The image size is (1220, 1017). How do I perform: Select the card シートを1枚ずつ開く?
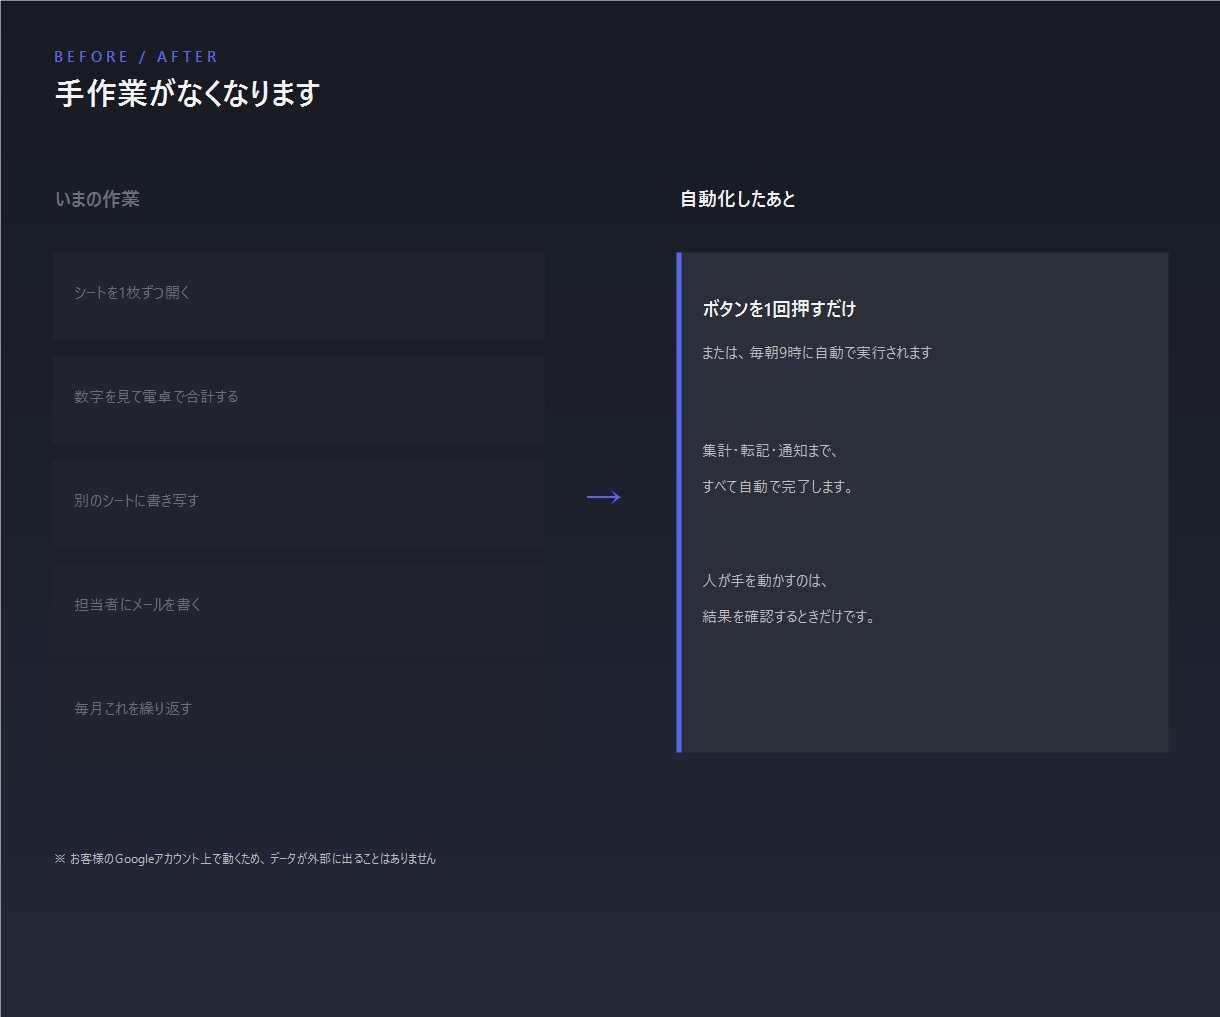coord(298,296)
